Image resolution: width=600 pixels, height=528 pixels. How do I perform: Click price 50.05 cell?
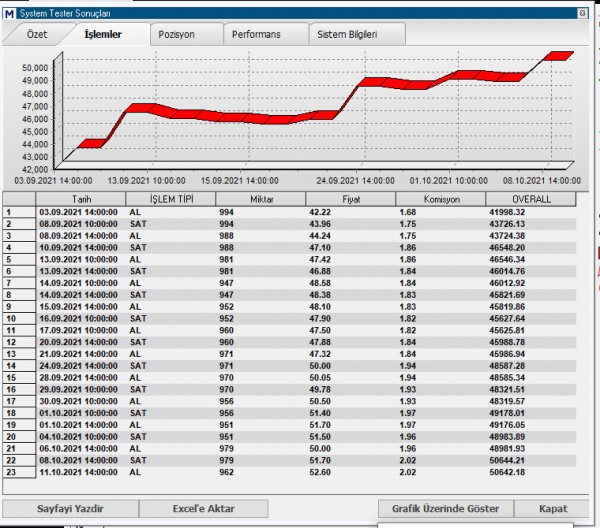point(320,378)
